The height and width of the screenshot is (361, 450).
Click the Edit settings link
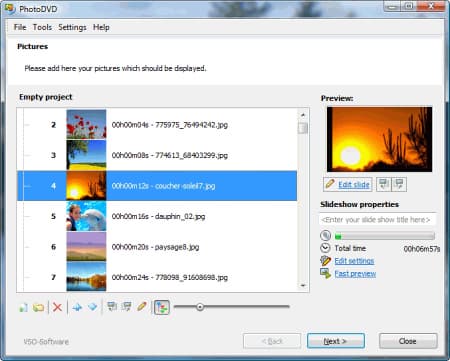(x=354, y=261)
